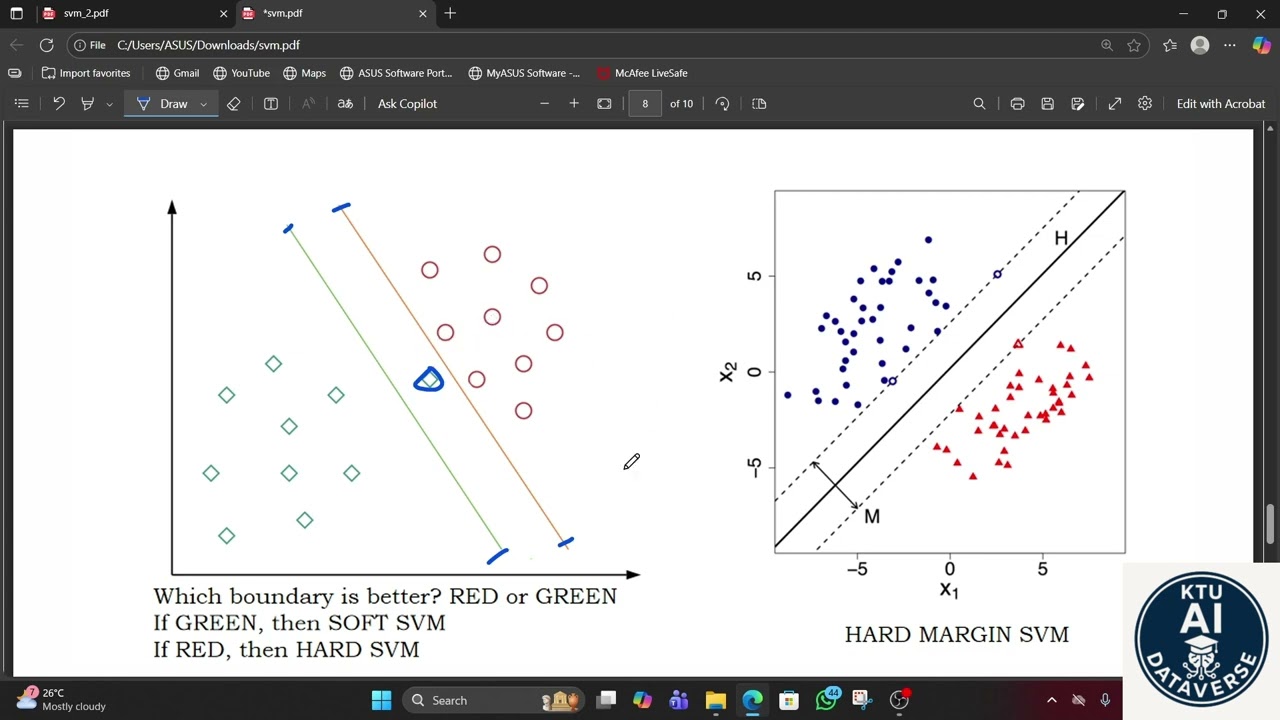Screen dimensions: 1280x720
Task: Open the Copilot sidebar
Action: point(1261,45)
